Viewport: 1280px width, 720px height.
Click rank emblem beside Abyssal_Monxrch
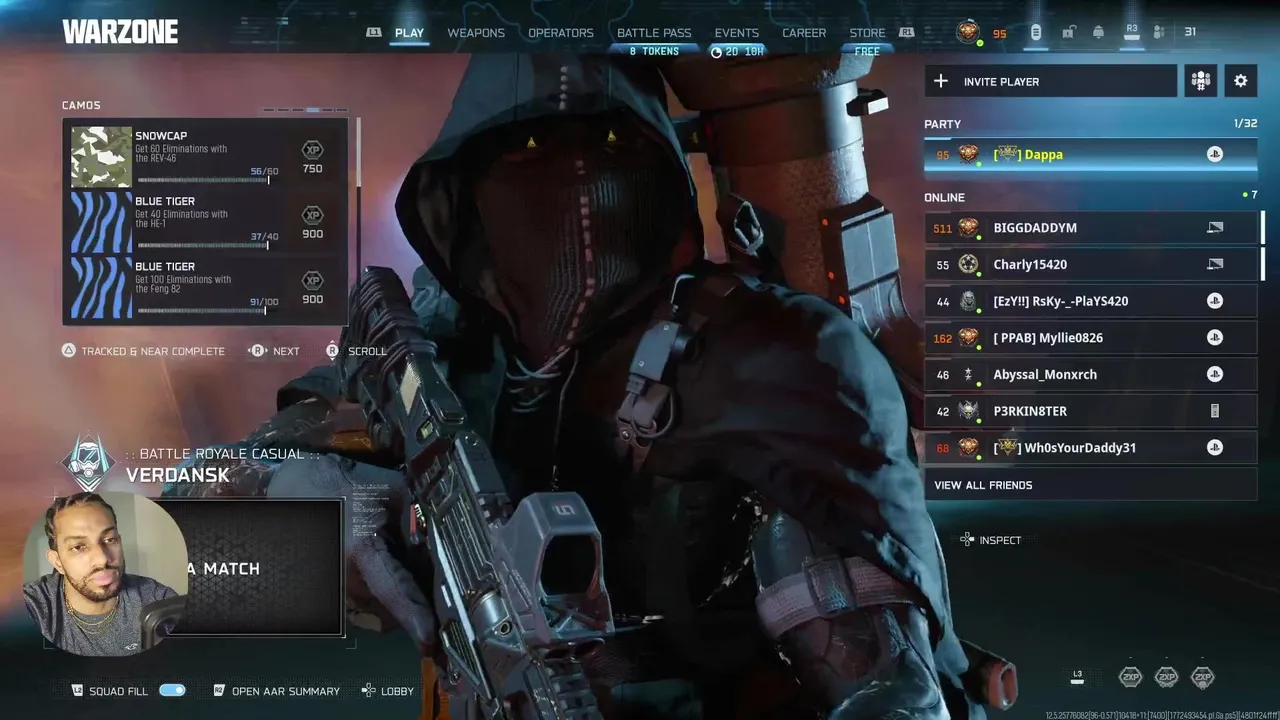coord(968,375)
